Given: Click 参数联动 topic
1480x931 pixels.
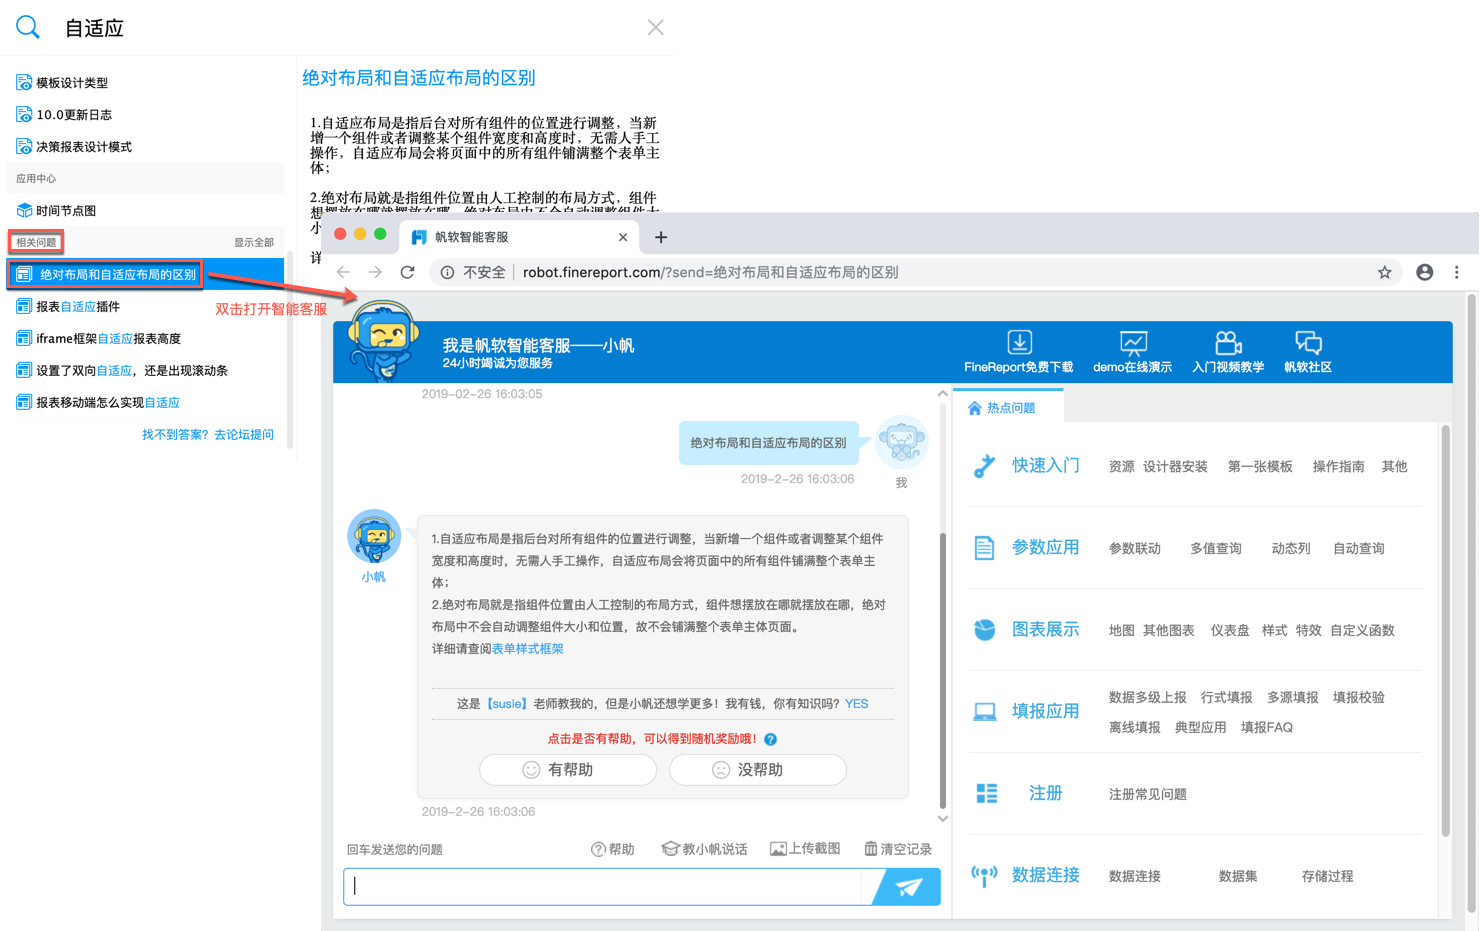Looking at the screenshot, I should pos(1134,549).
